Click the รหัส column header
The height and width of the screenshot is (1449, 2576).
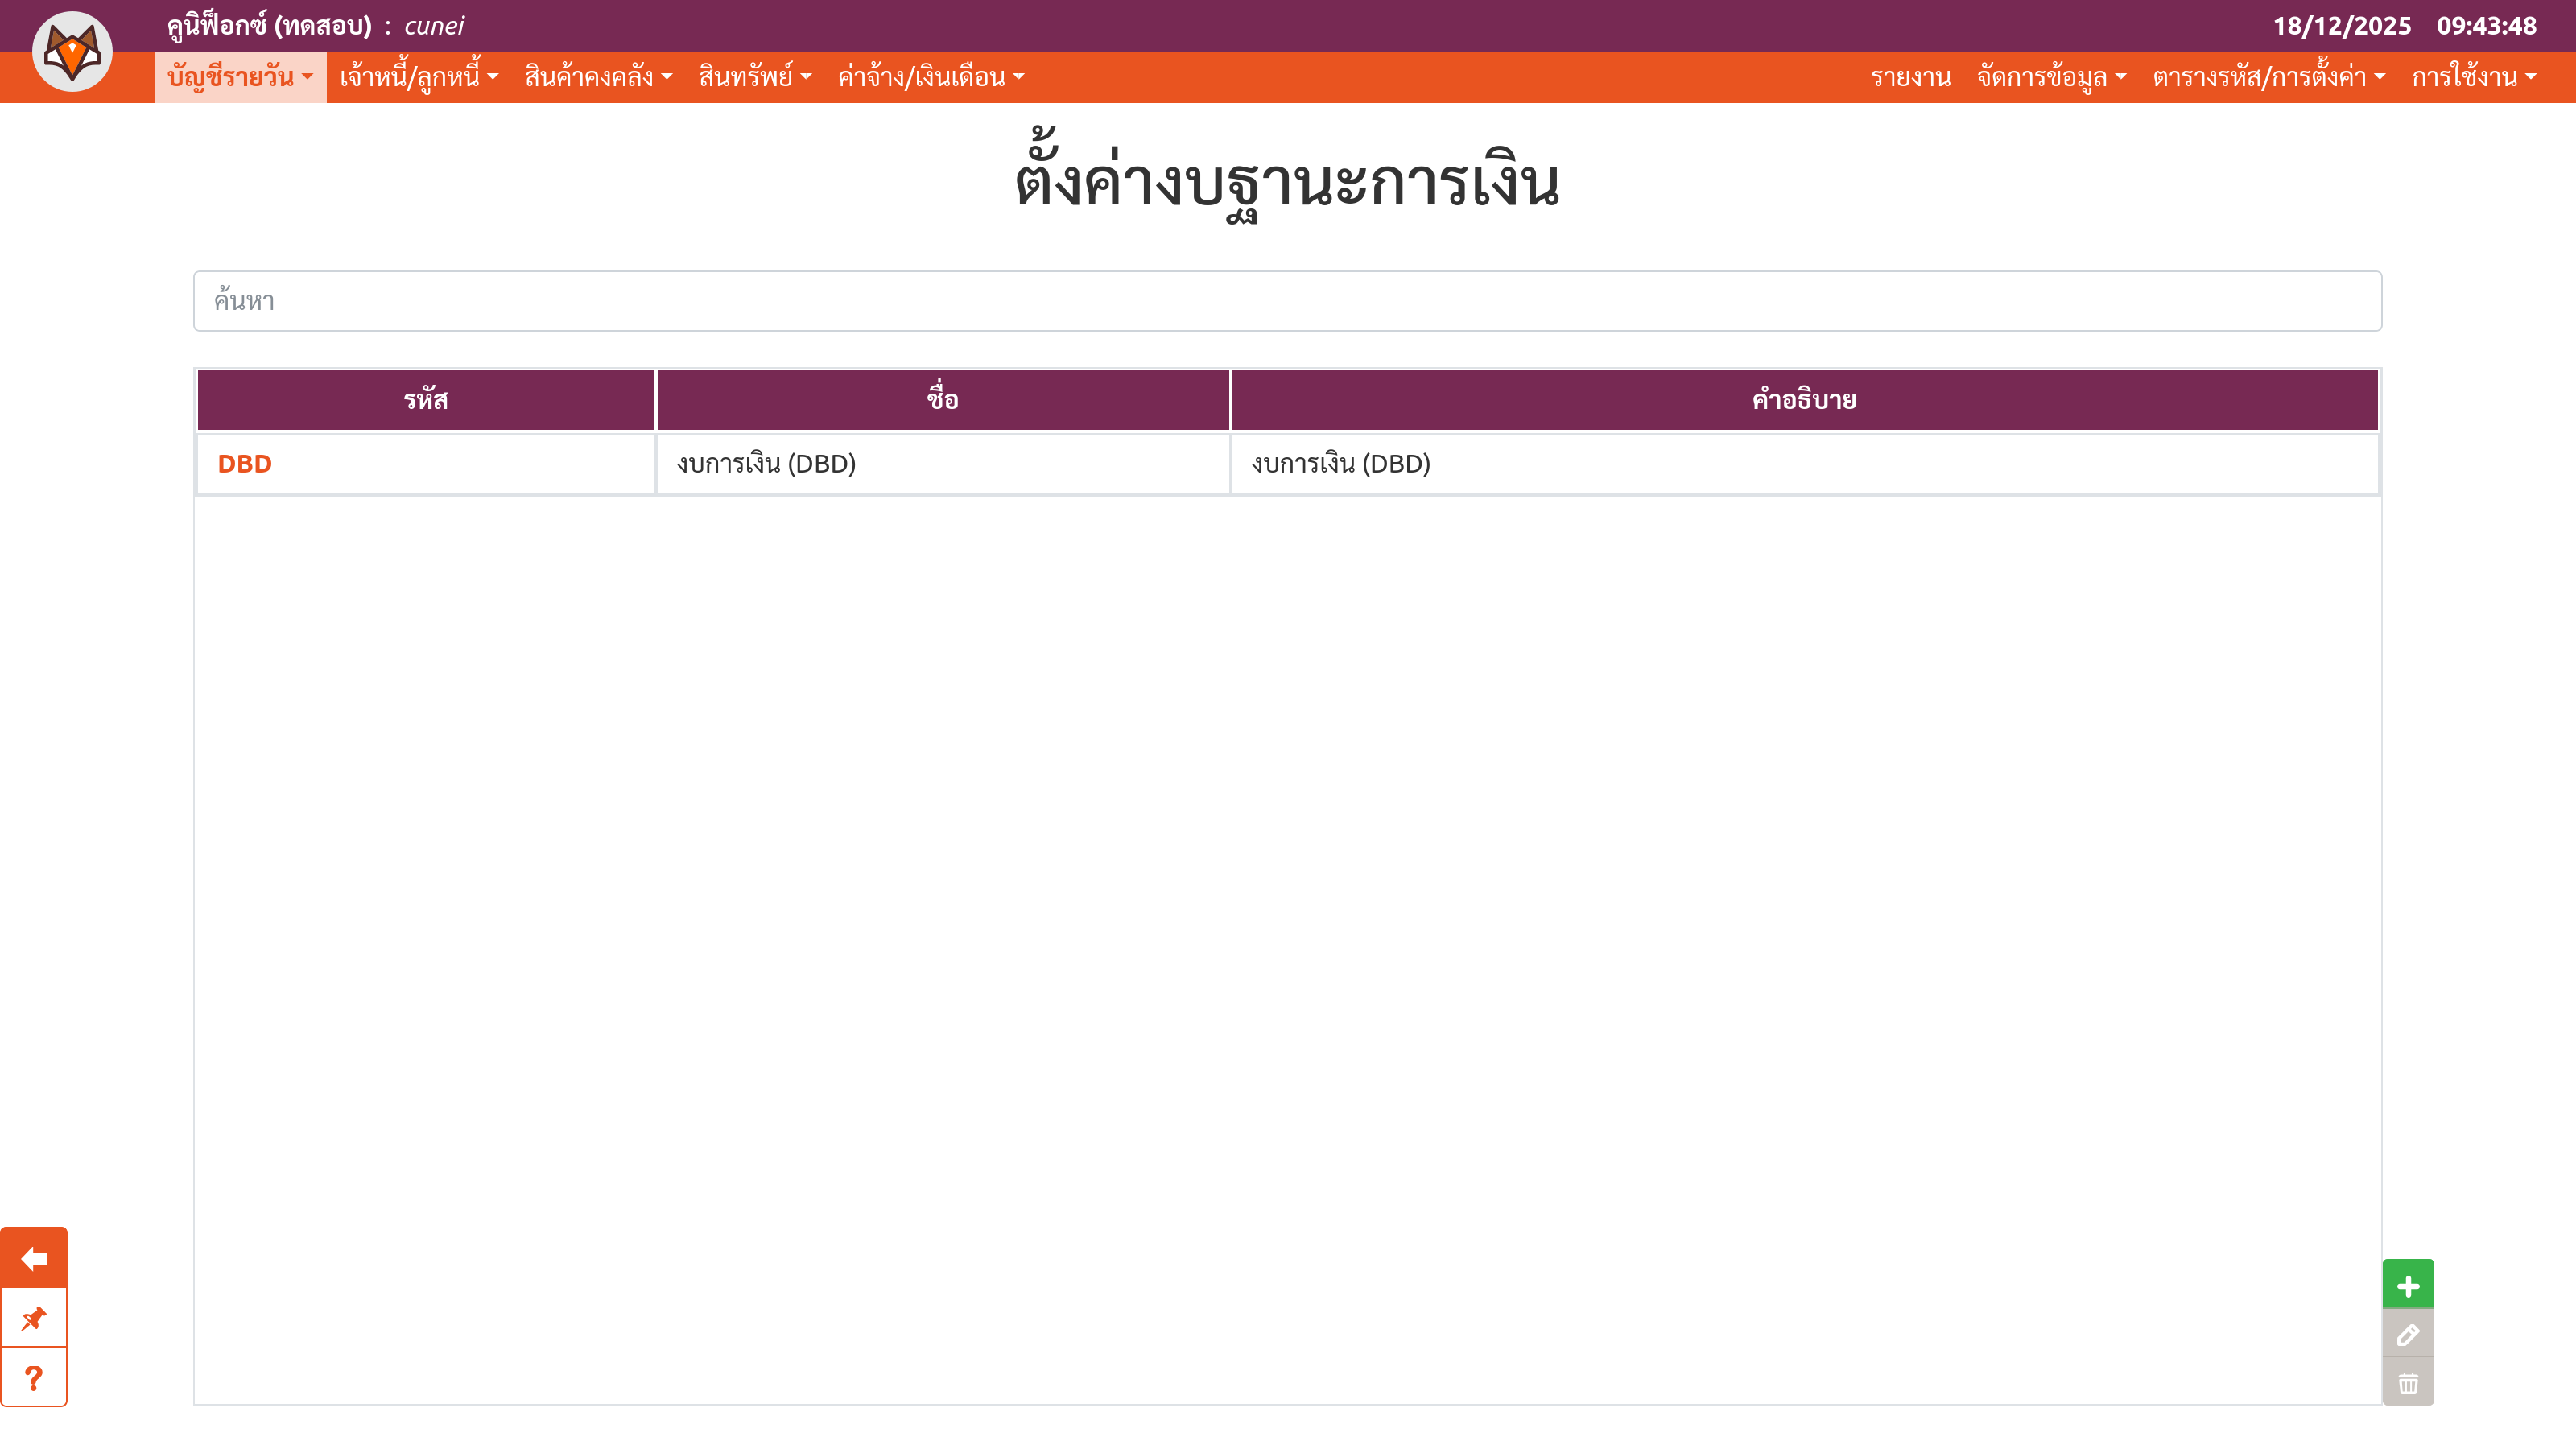(426, 400)
